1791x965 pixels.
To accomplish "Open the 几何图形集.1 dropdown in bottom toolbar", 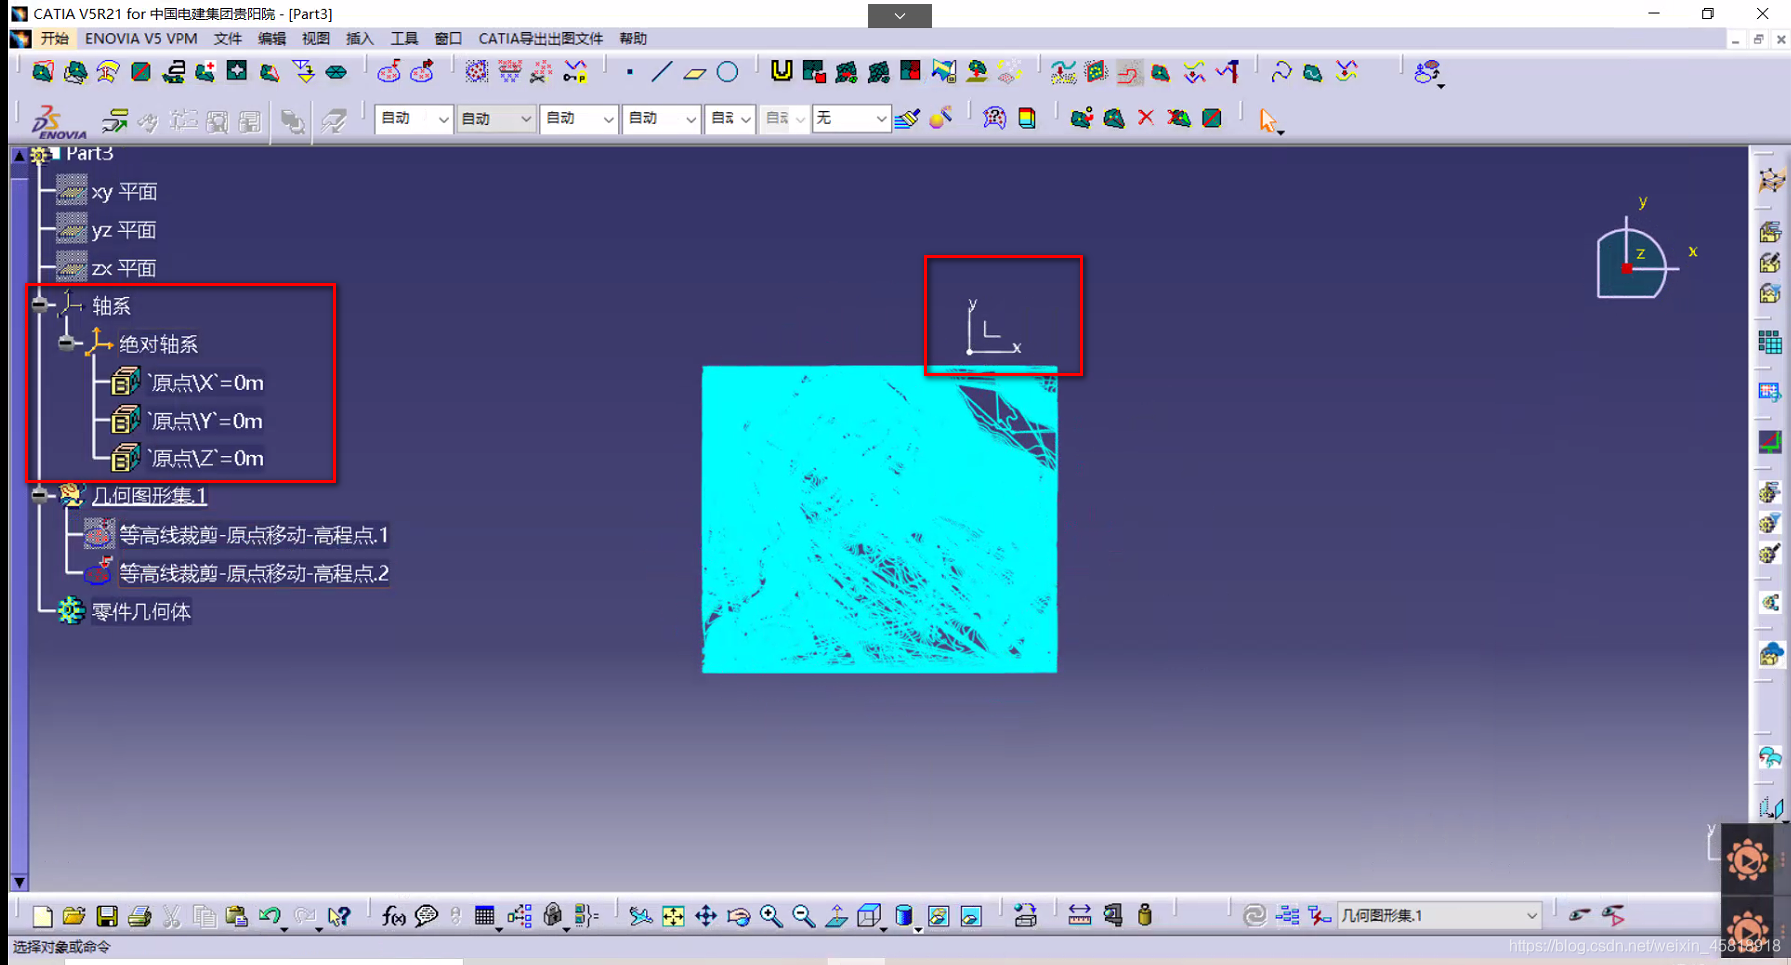I will pyautogui.click(x=1530, y=916).
